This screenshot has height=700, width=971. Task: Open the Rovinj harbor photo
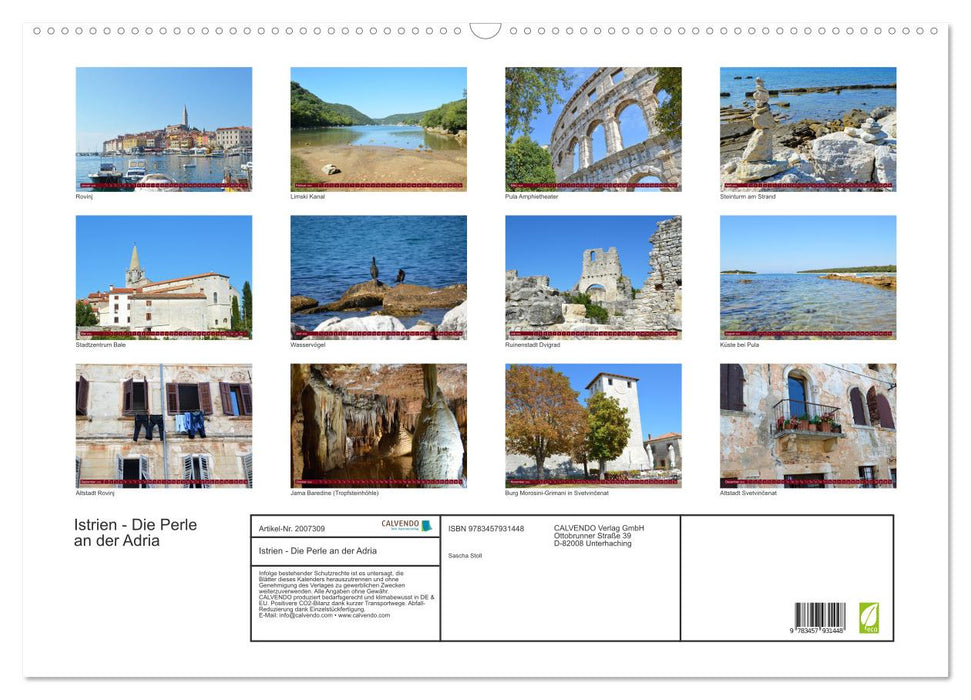coord(164,129)
